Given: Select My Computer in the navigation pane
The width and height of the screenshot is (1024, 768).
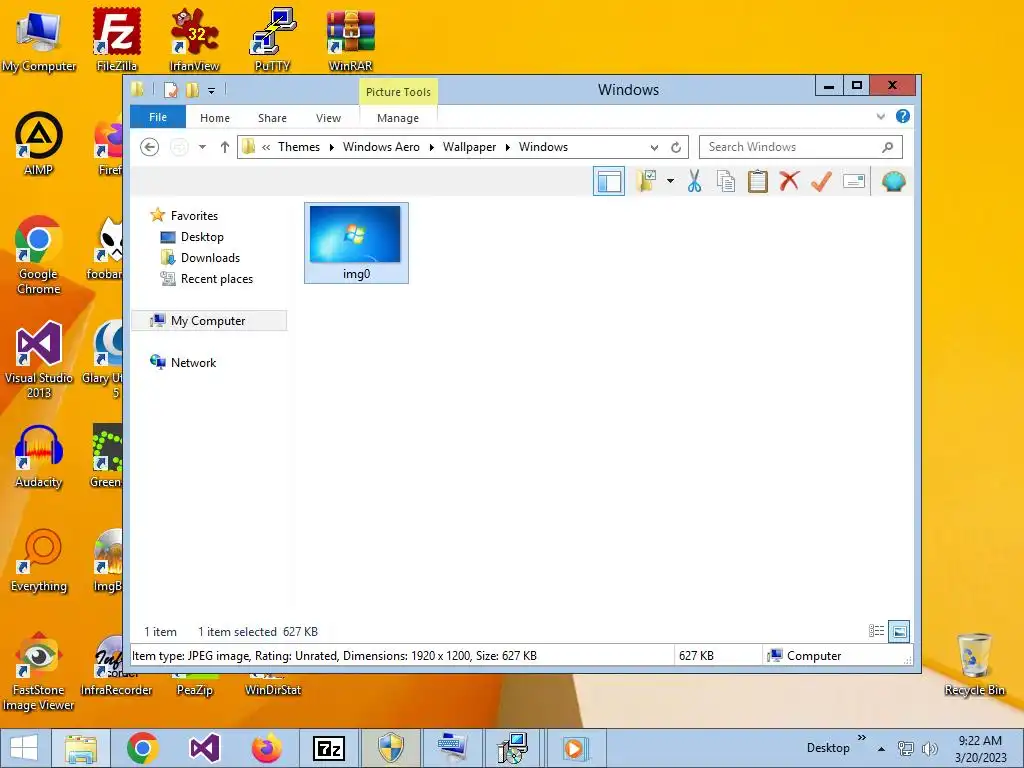Looking at the screenshot, I should (209, 321).
